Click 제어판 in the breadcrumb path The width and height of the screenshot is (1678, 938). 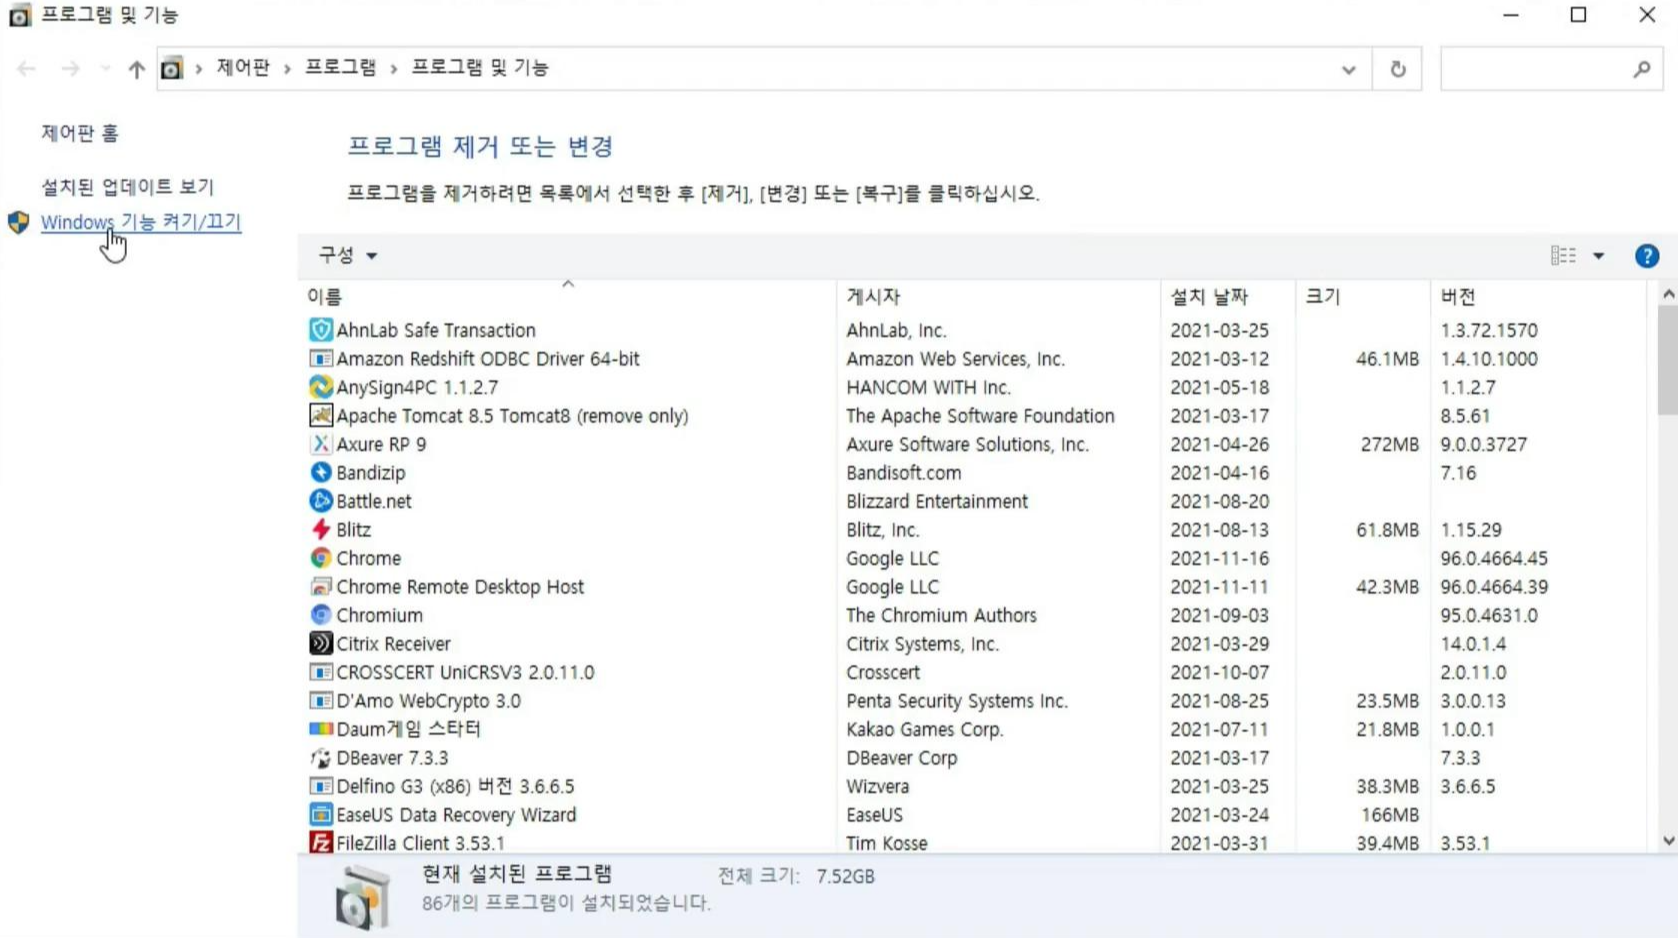[243, 67]
